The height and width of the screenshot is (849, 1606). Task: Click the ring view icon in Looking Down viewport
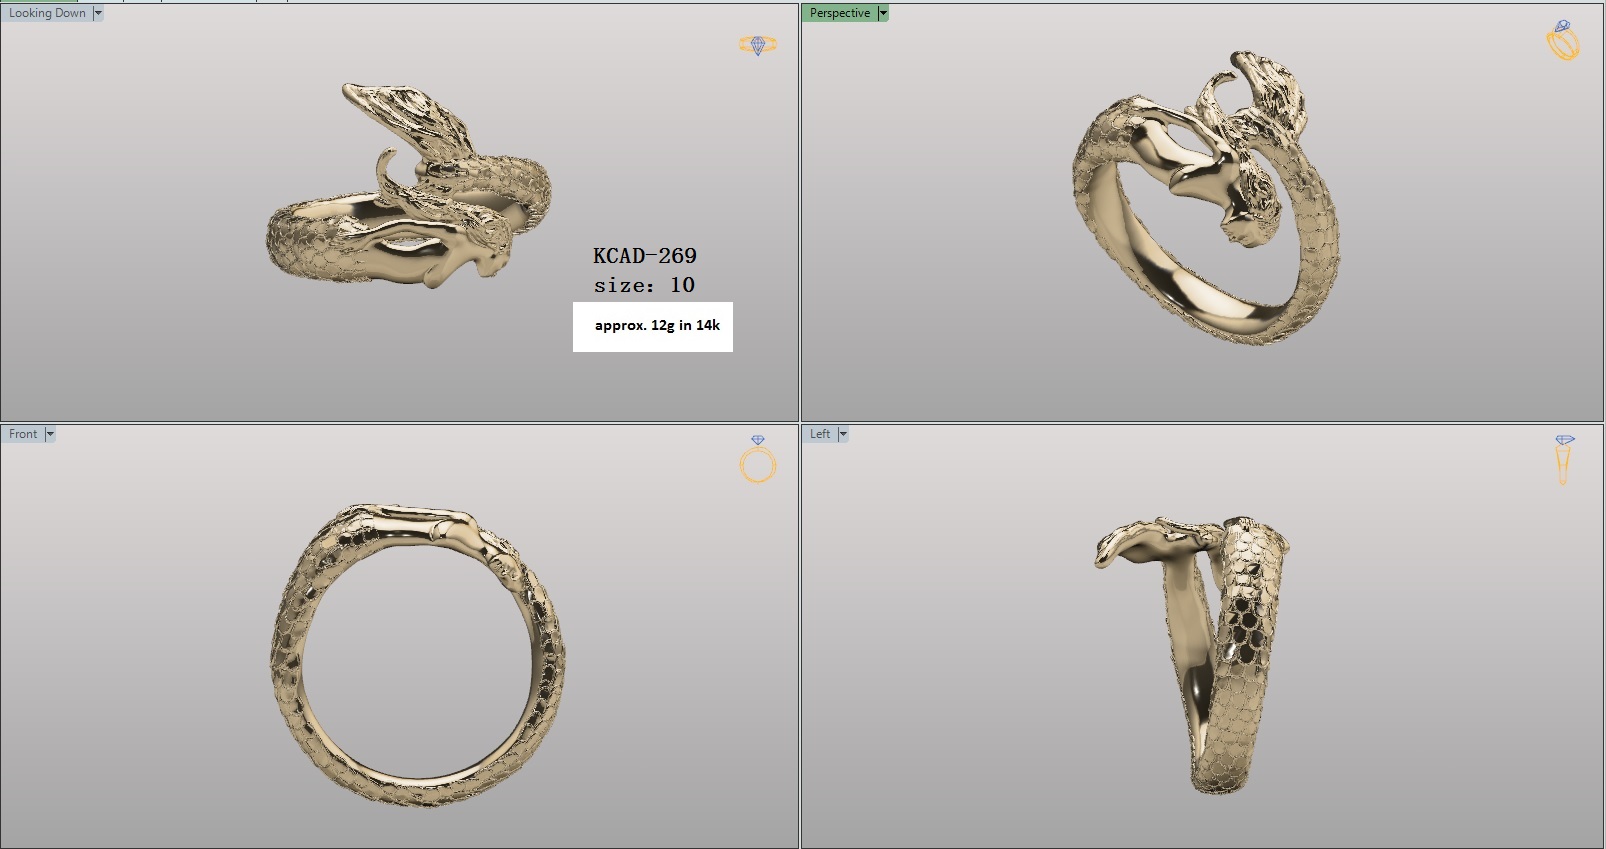pos(757,45)
